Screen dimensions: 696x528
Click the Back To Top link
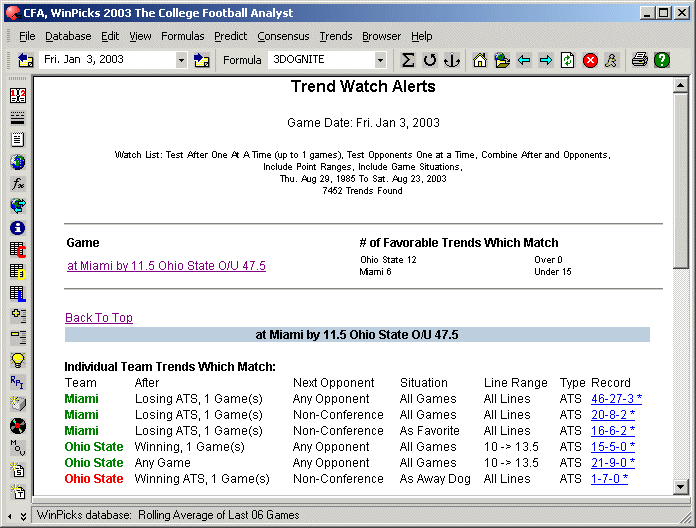pos(99,318)
